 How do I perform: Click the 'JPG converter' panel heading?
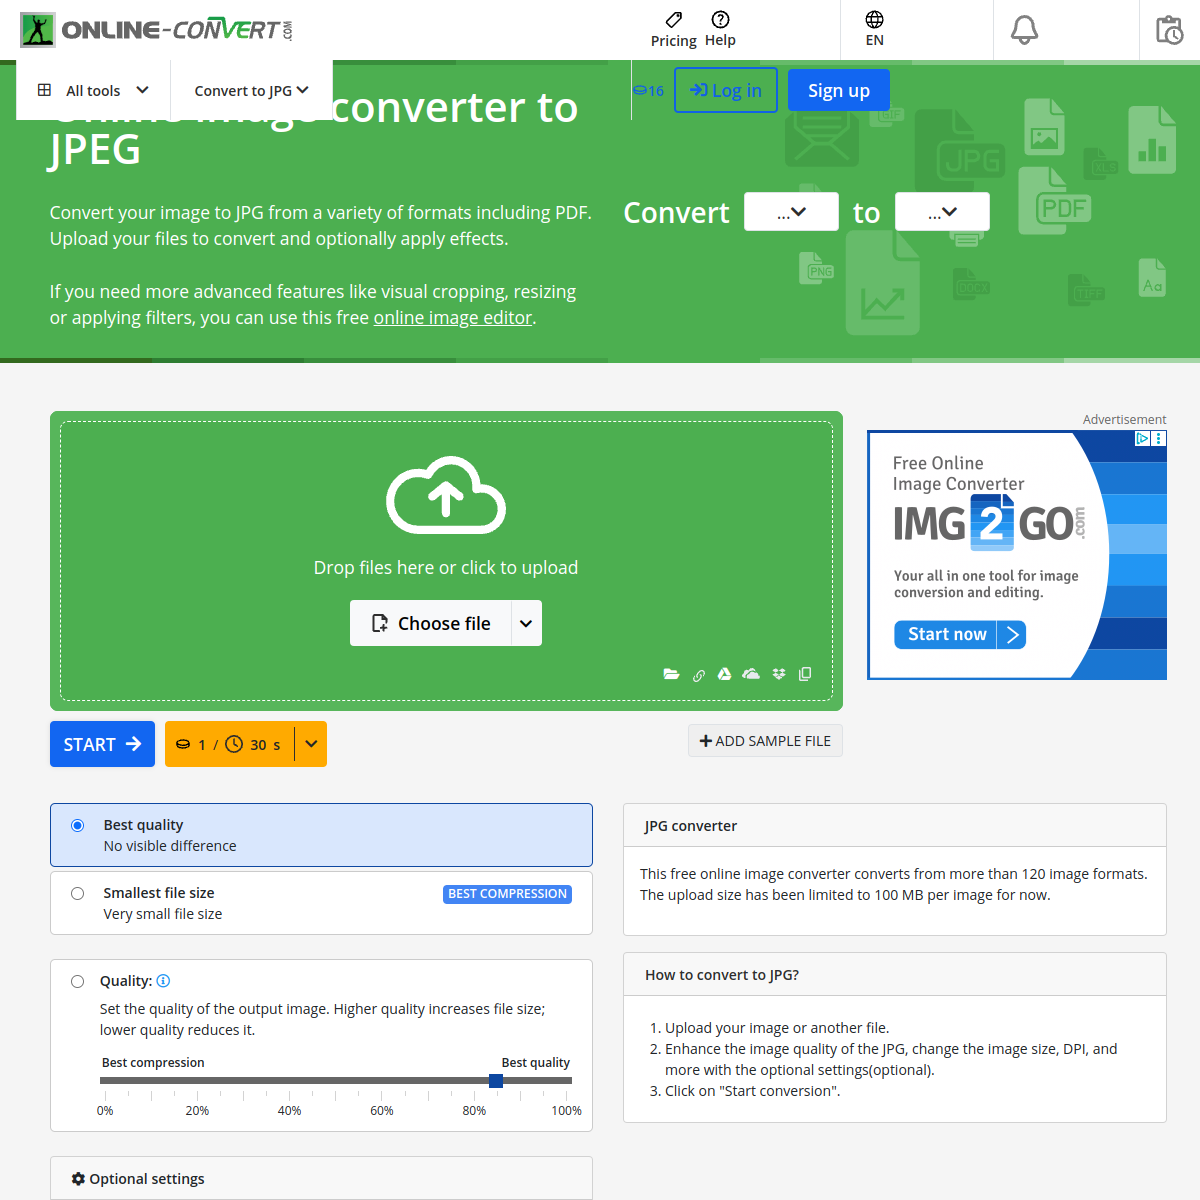tap(691, 826)
